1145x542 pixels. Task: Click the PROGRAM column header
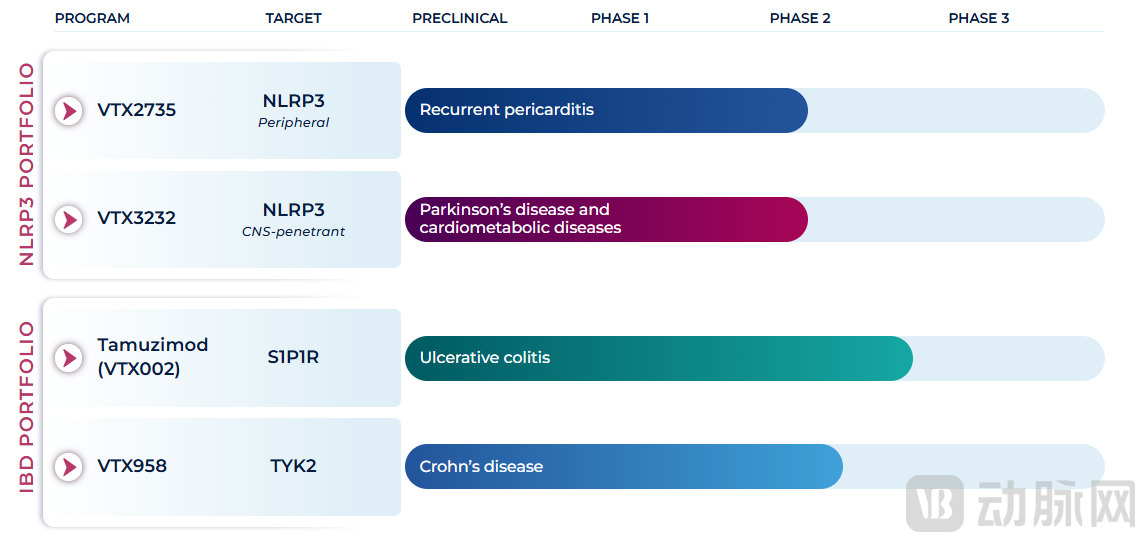(92, 18)
